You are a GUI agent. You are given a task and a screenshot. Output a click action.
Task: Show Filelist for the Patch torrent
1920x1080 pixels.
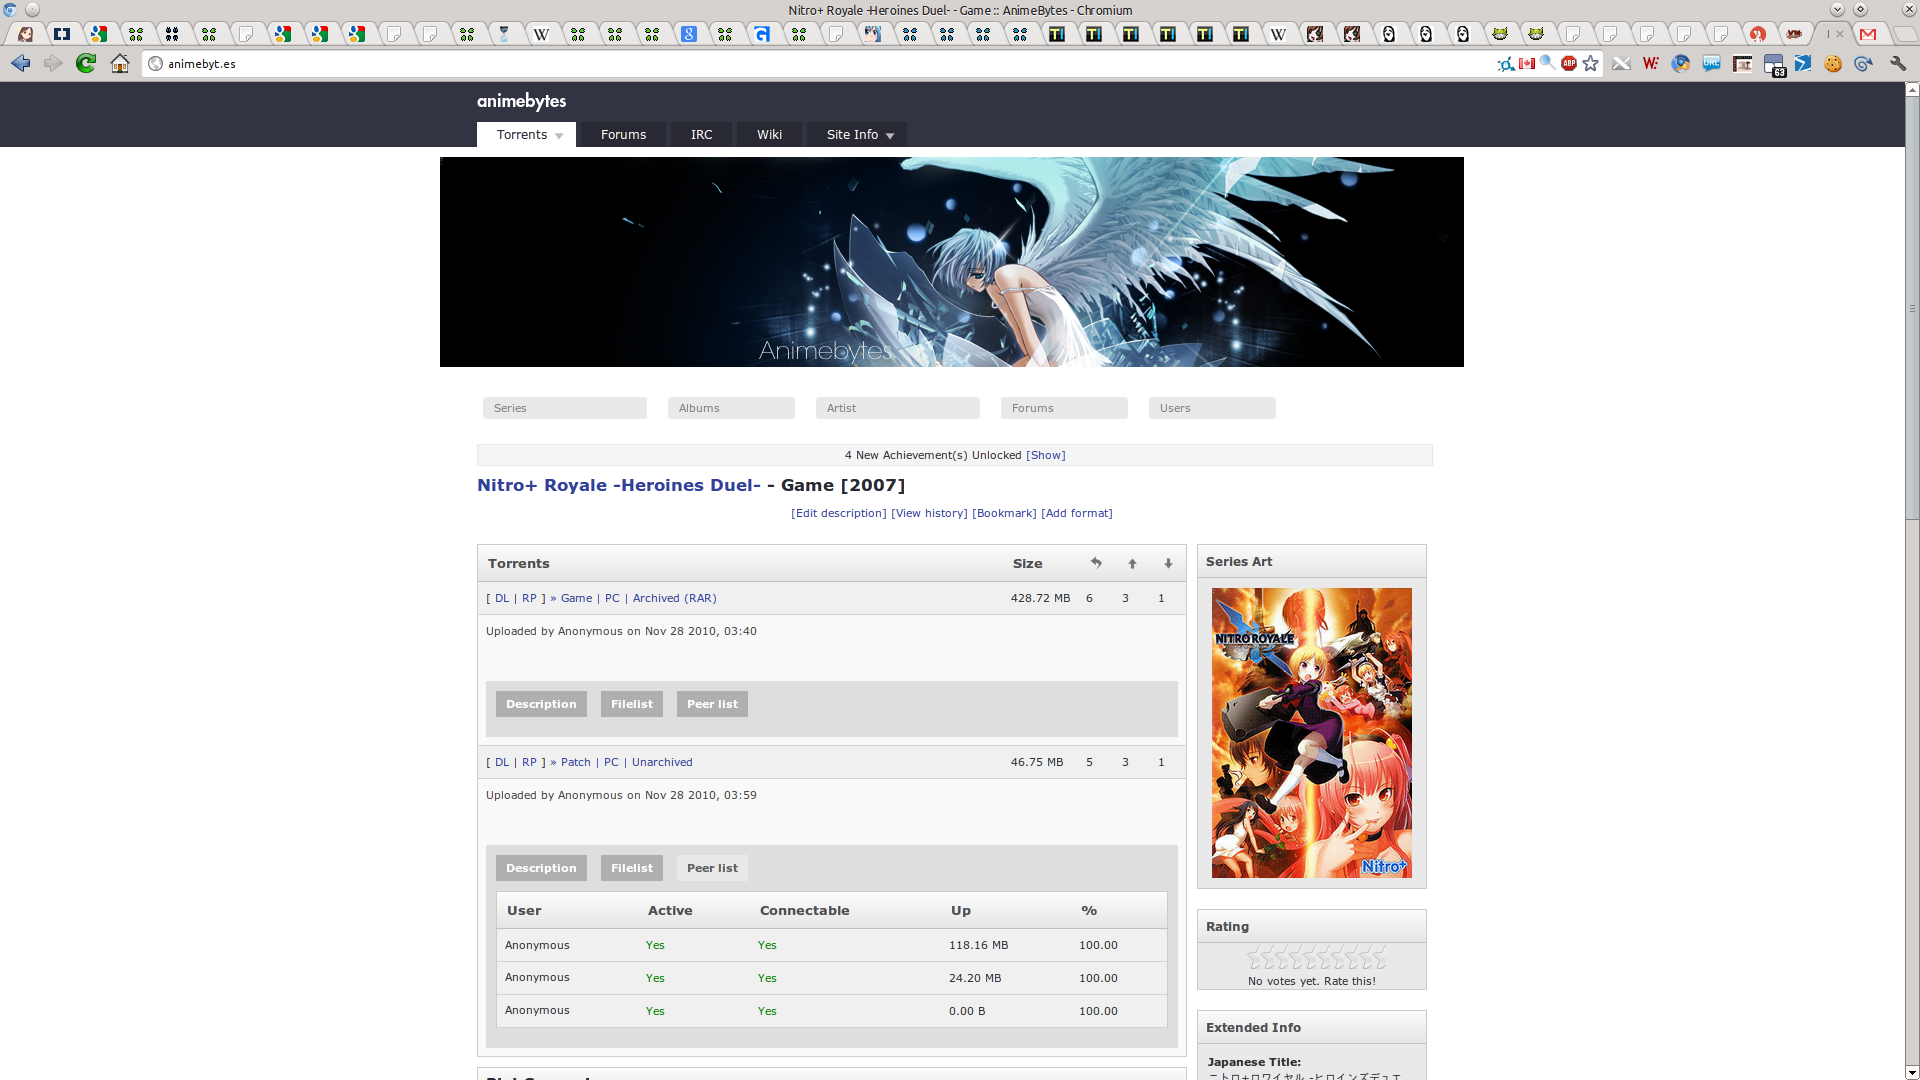(632, 868)
